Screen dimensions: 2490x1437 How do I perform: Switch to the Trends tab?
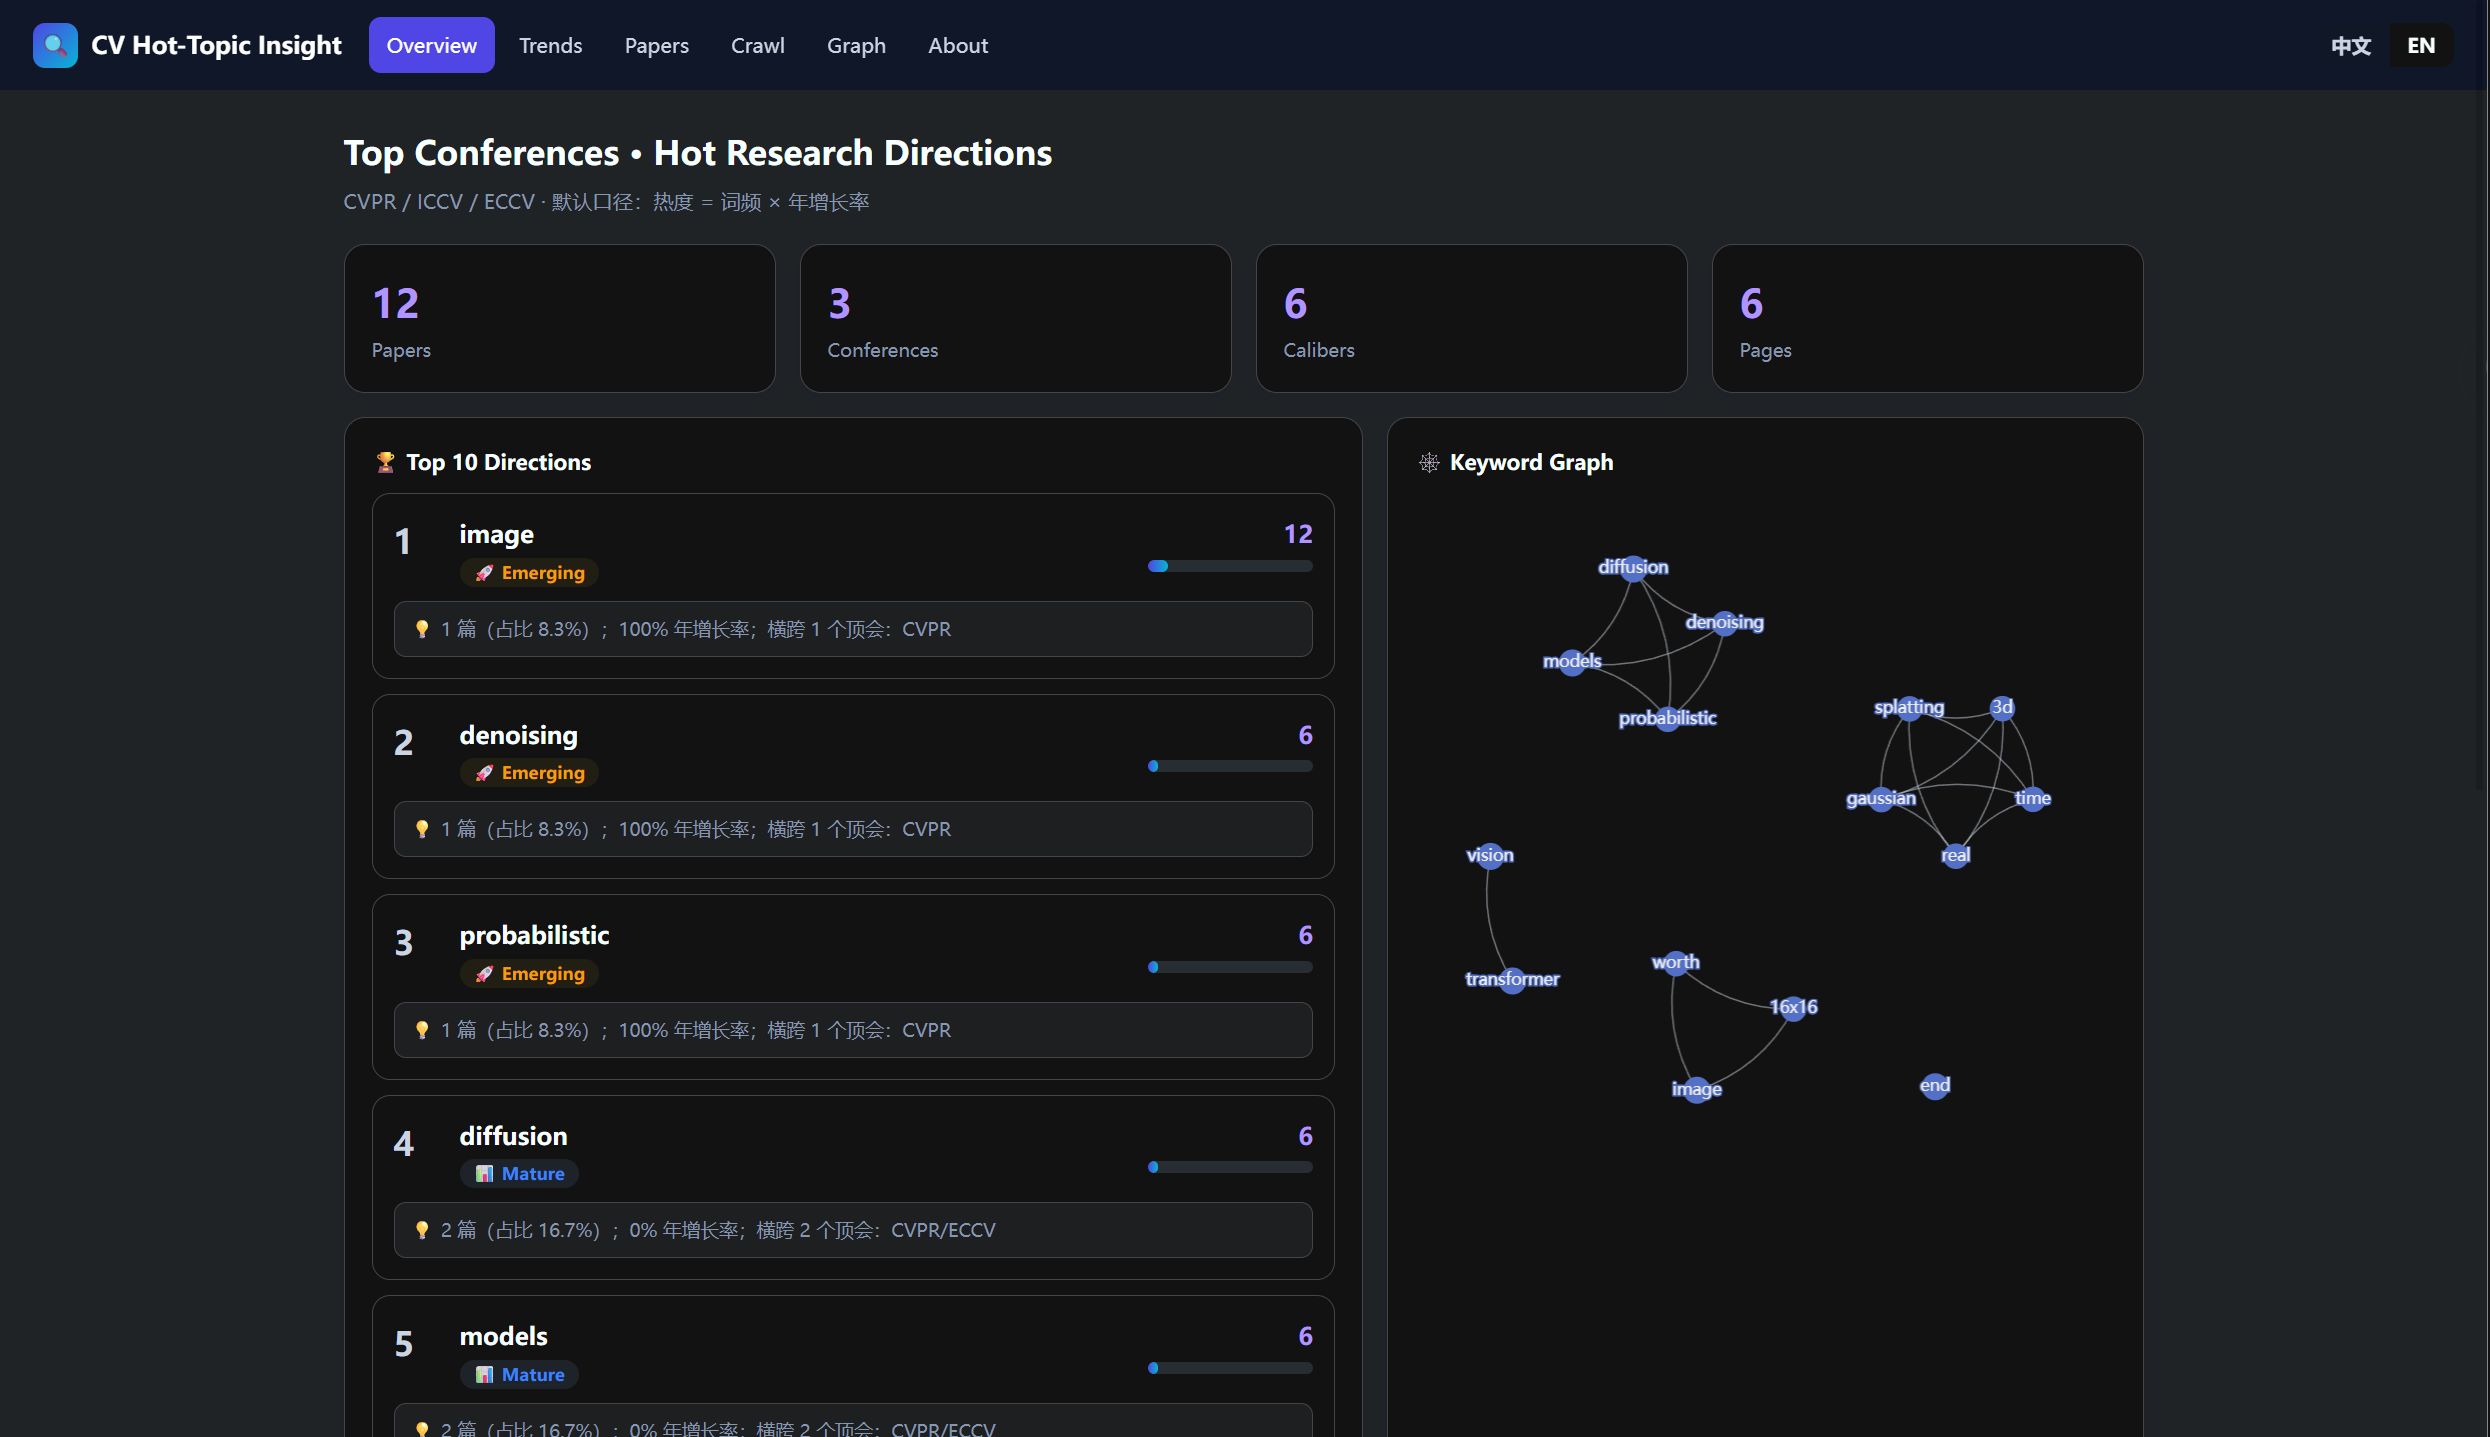[x=550, y=45]
